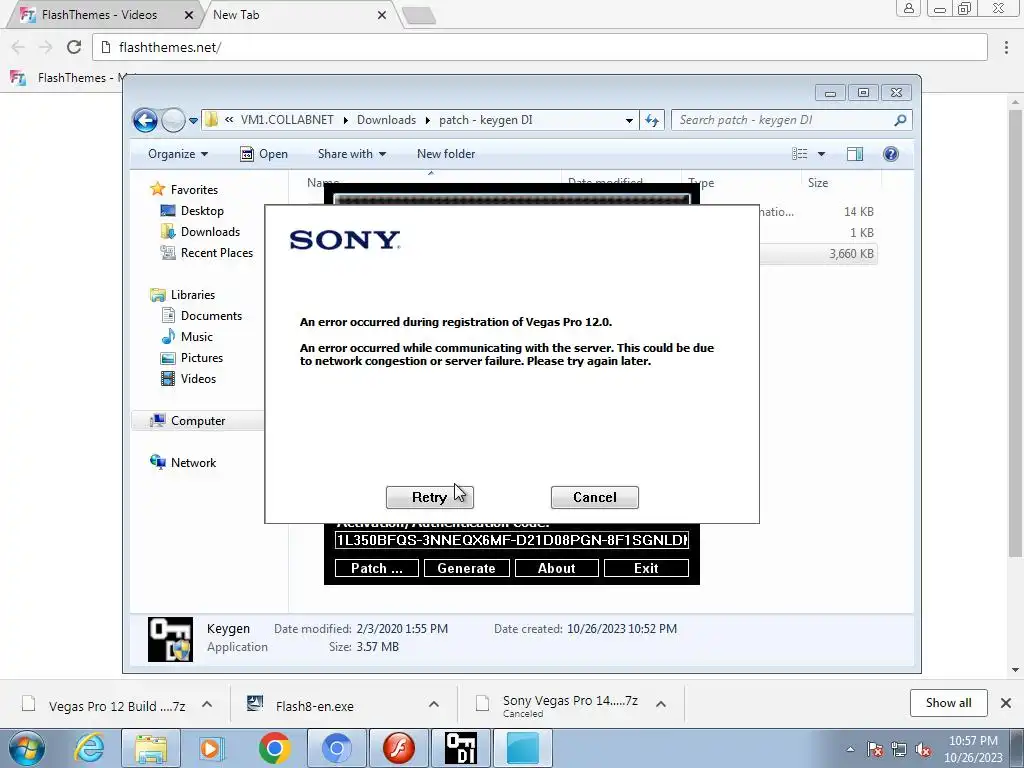
Task: Click the Downloads breadcrumb in address bar
Action: click(x=386, y=120)
